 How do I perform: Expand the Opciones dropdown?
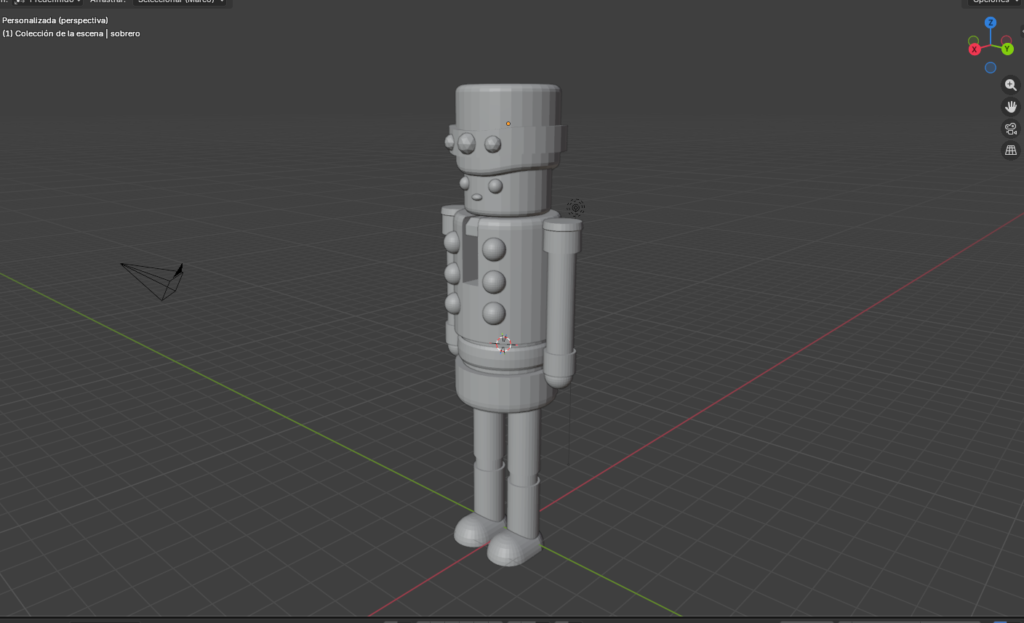click(993, 3)
